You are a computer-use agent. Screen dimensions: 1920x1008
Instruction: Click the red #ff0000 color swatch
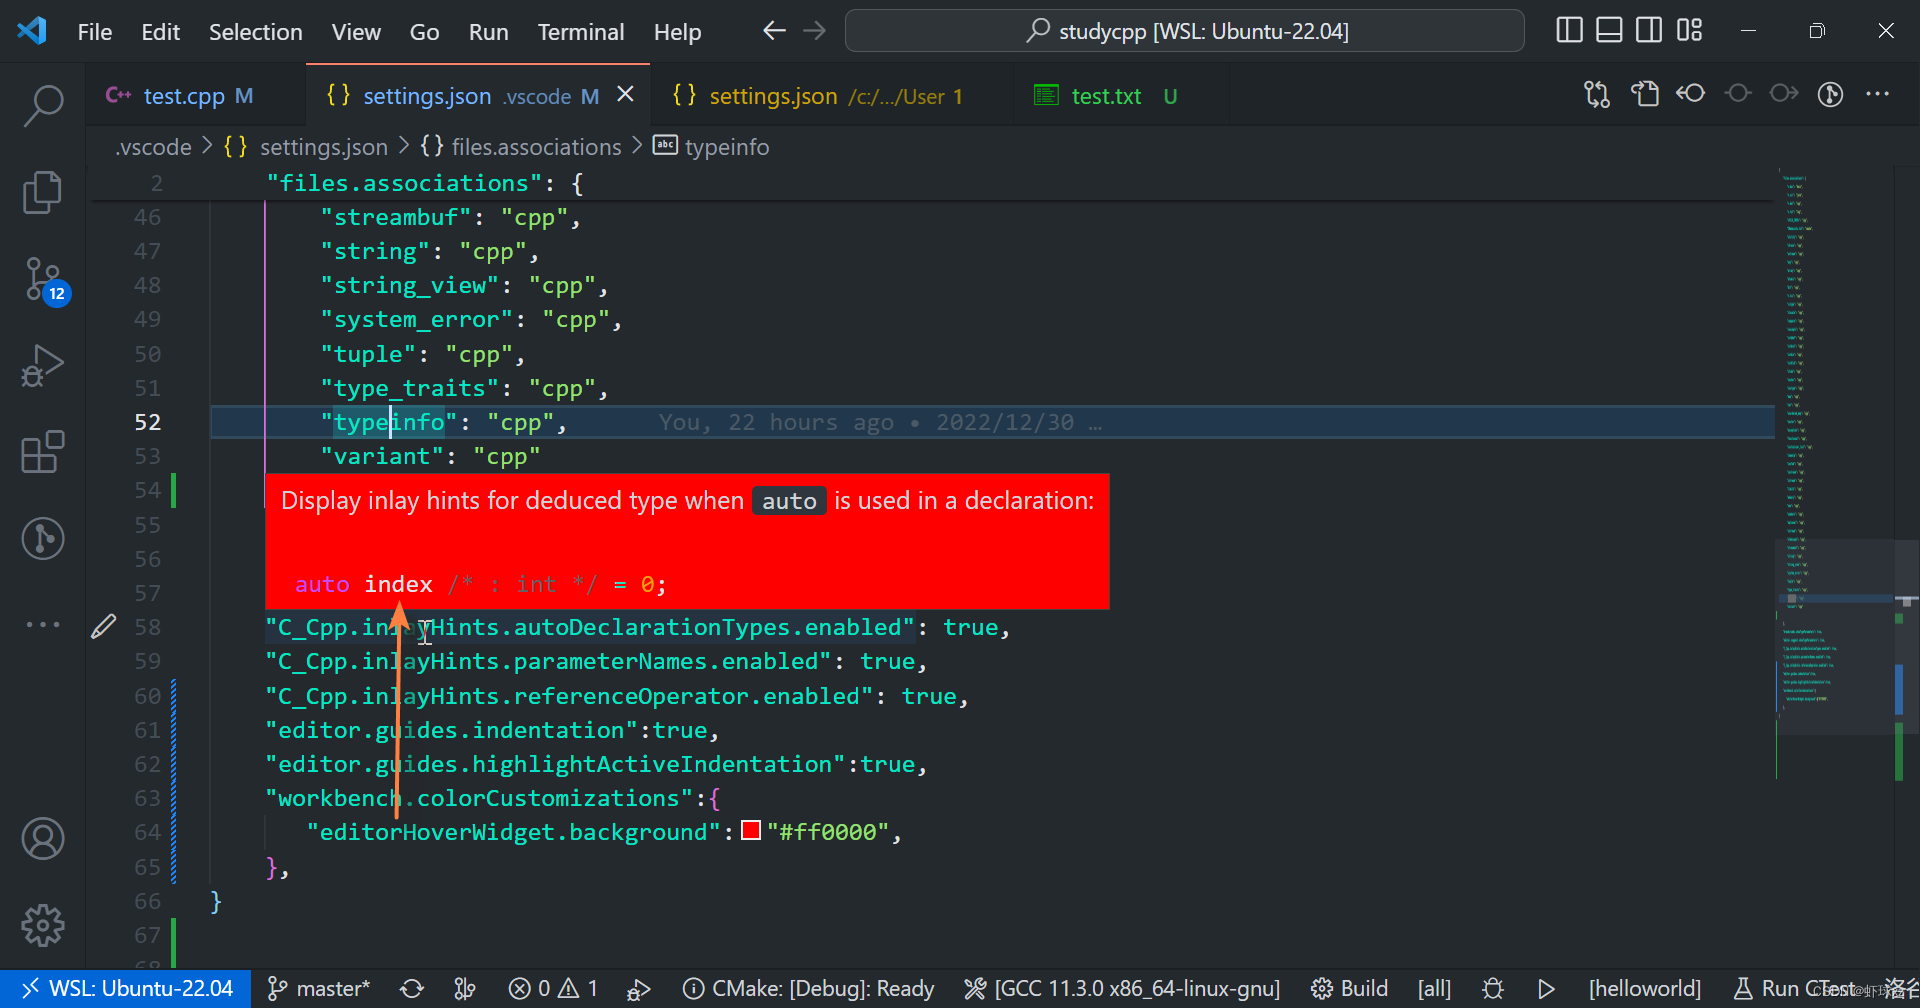(x=751, y=831)
